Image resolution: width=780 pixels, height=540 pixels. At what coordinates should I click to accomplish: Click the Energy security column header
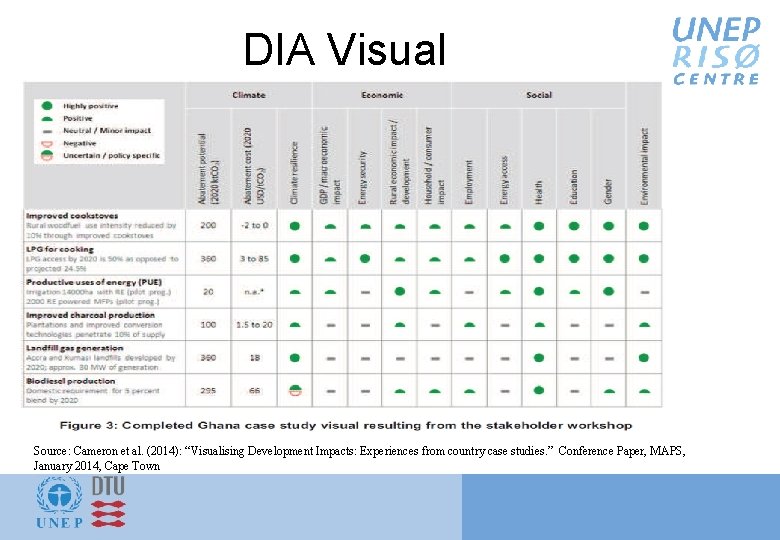coord(363,178)
